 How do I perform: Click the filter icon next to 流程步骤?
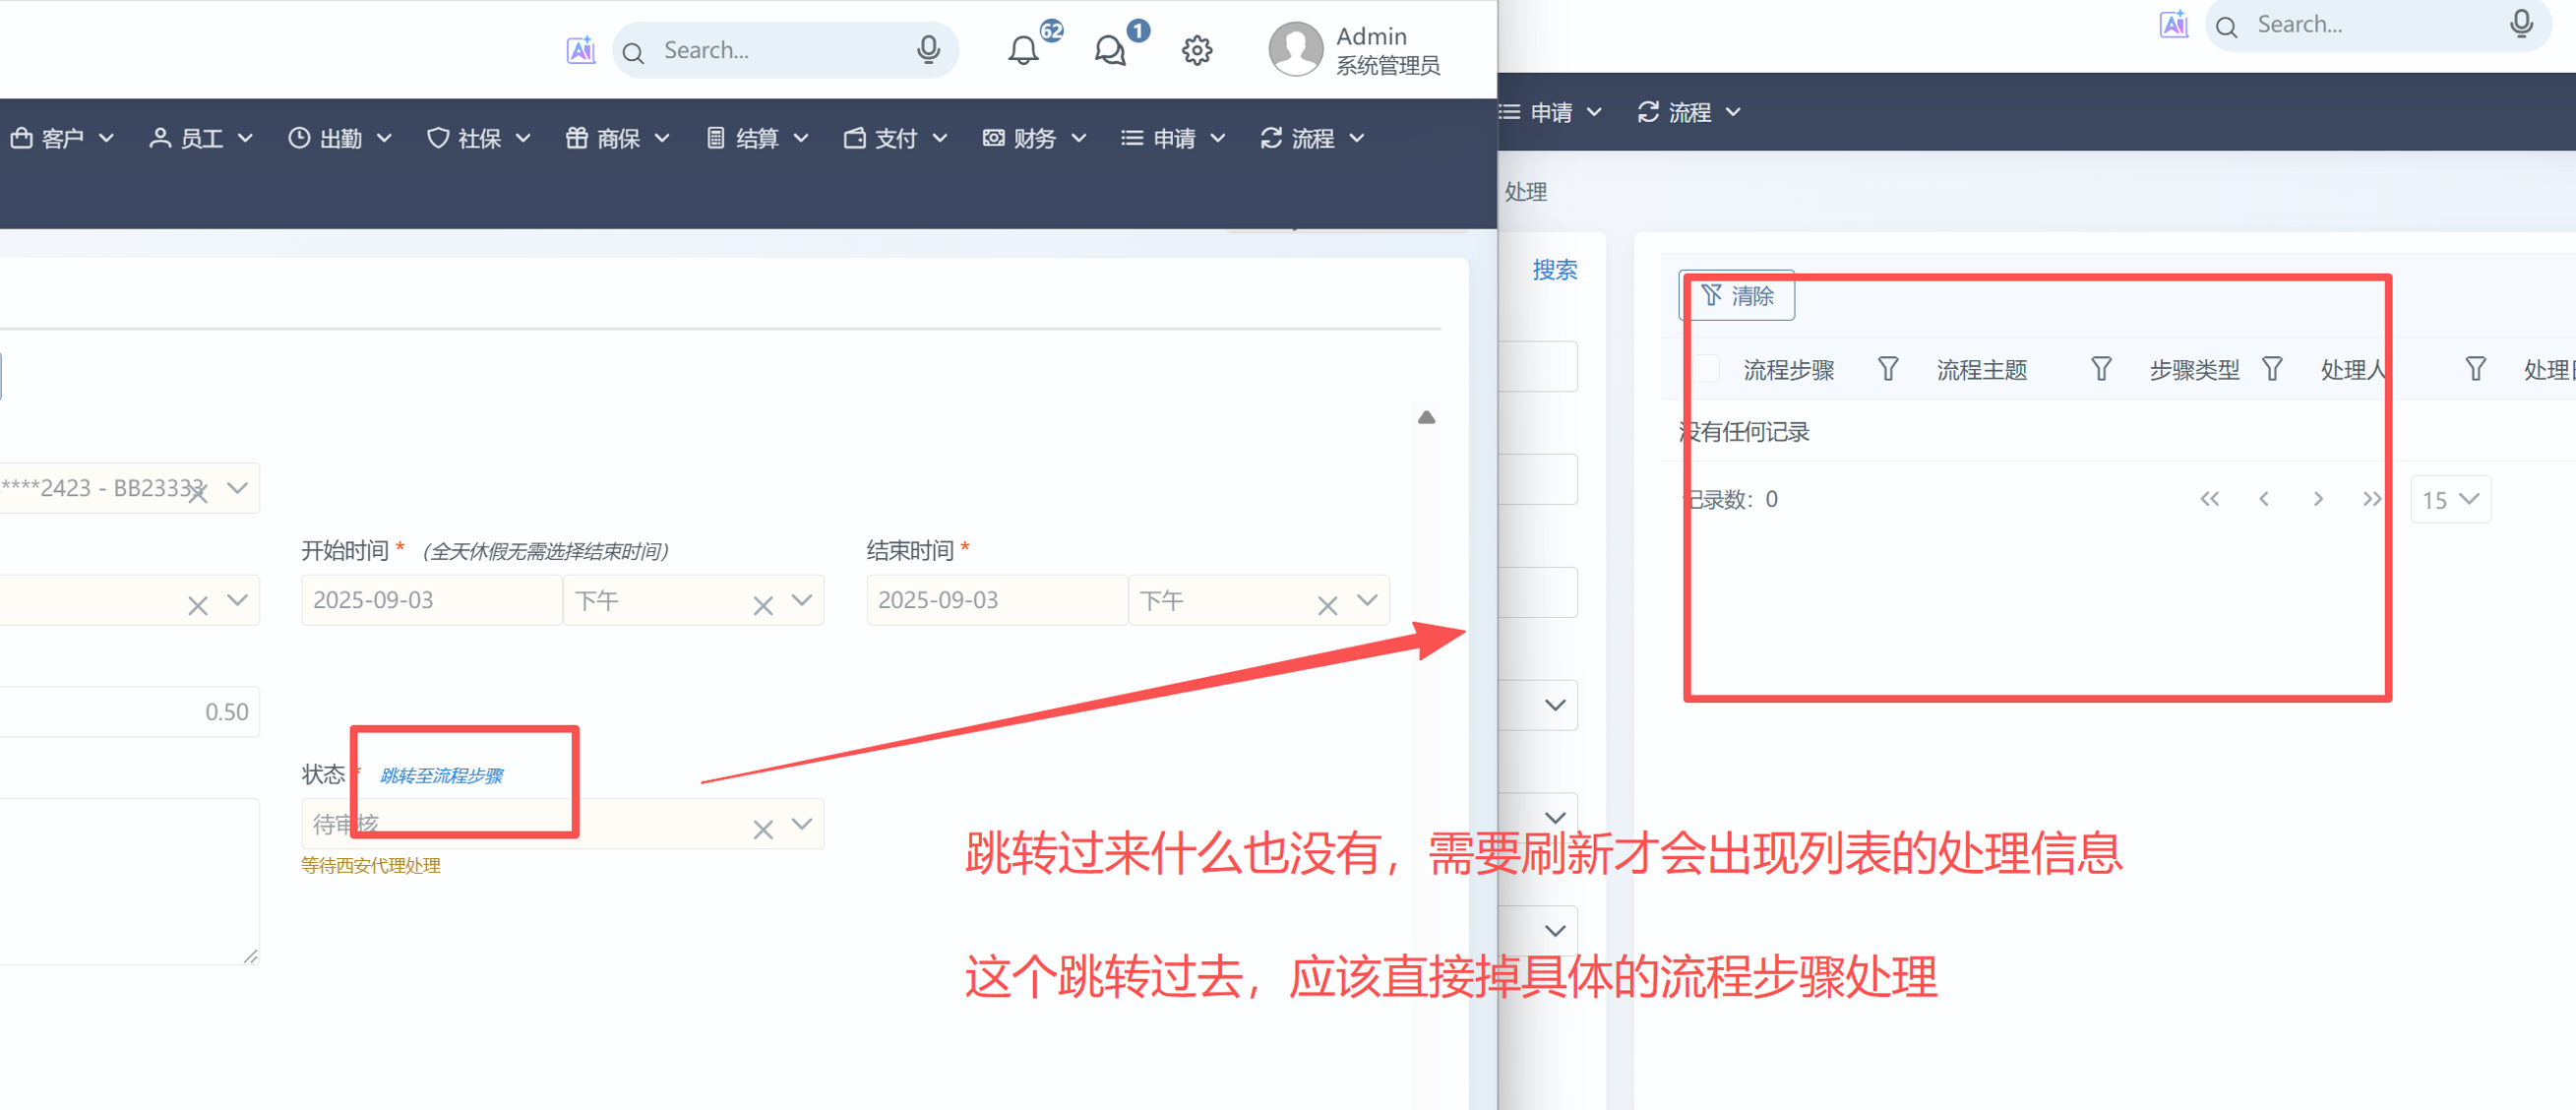(1887, 369)
